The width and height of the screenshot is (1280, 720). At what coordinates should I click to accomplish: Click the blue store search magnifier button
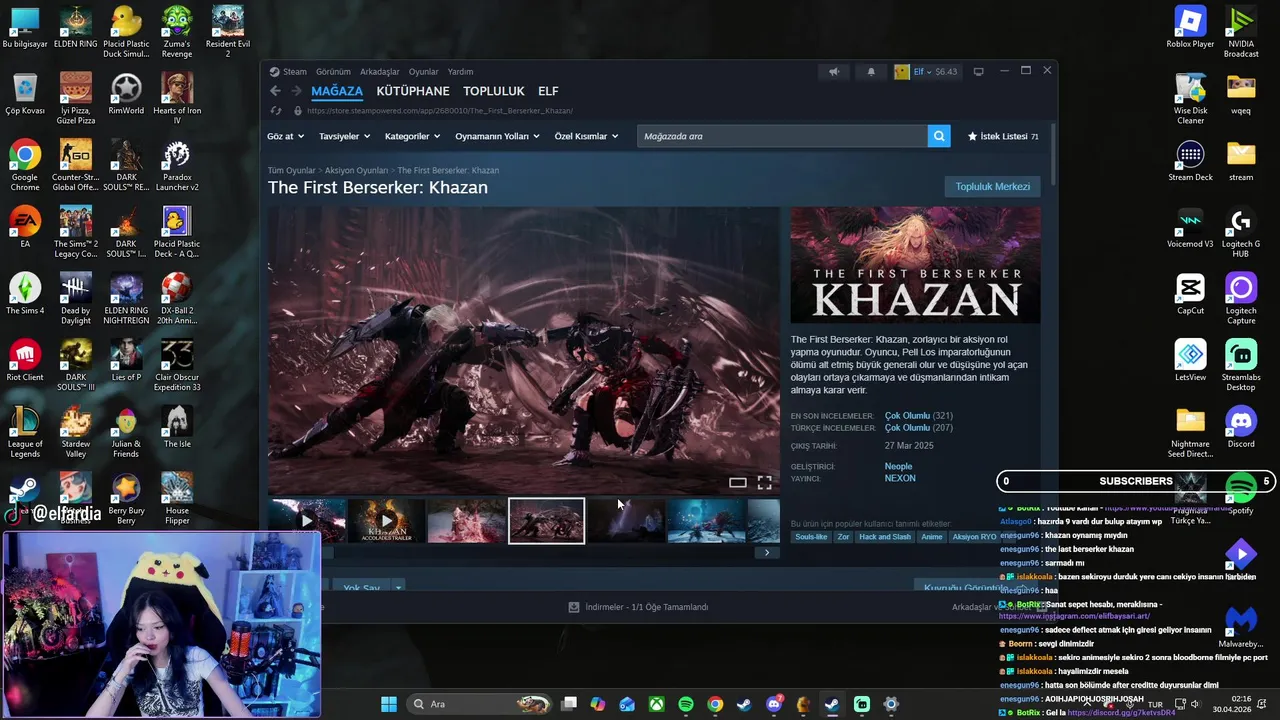(x=938, y=136)
